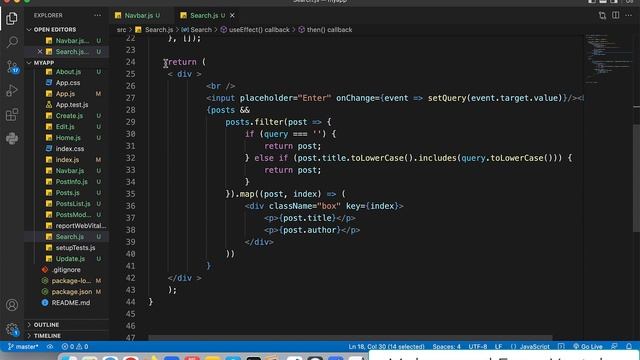Open Navbar.js from Open Editors list
The image size is (640, 360).
pyautogui.click(x=72, y=41)
